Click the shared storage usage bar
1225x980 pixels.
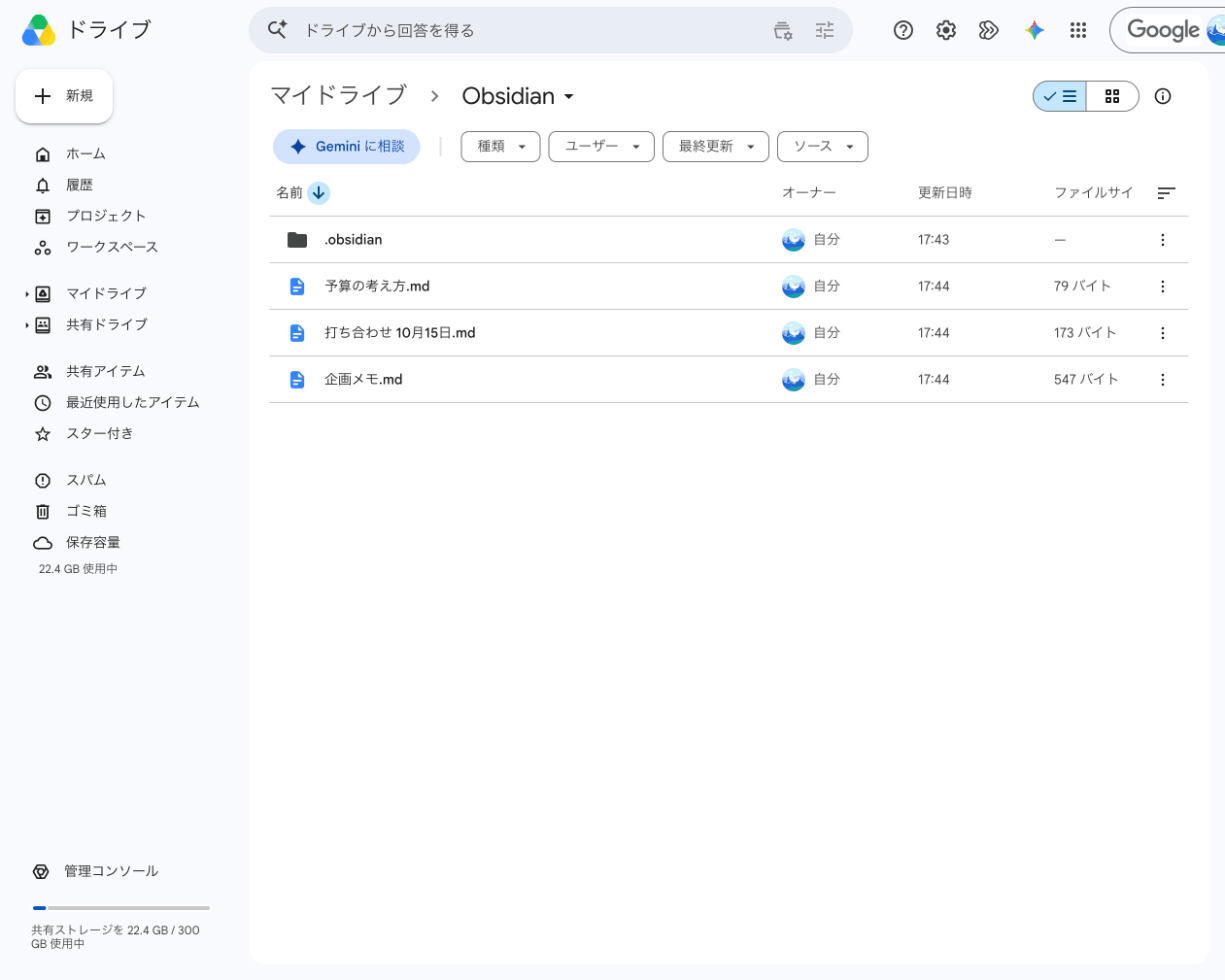pyautogui.click(x=121, y=908)
